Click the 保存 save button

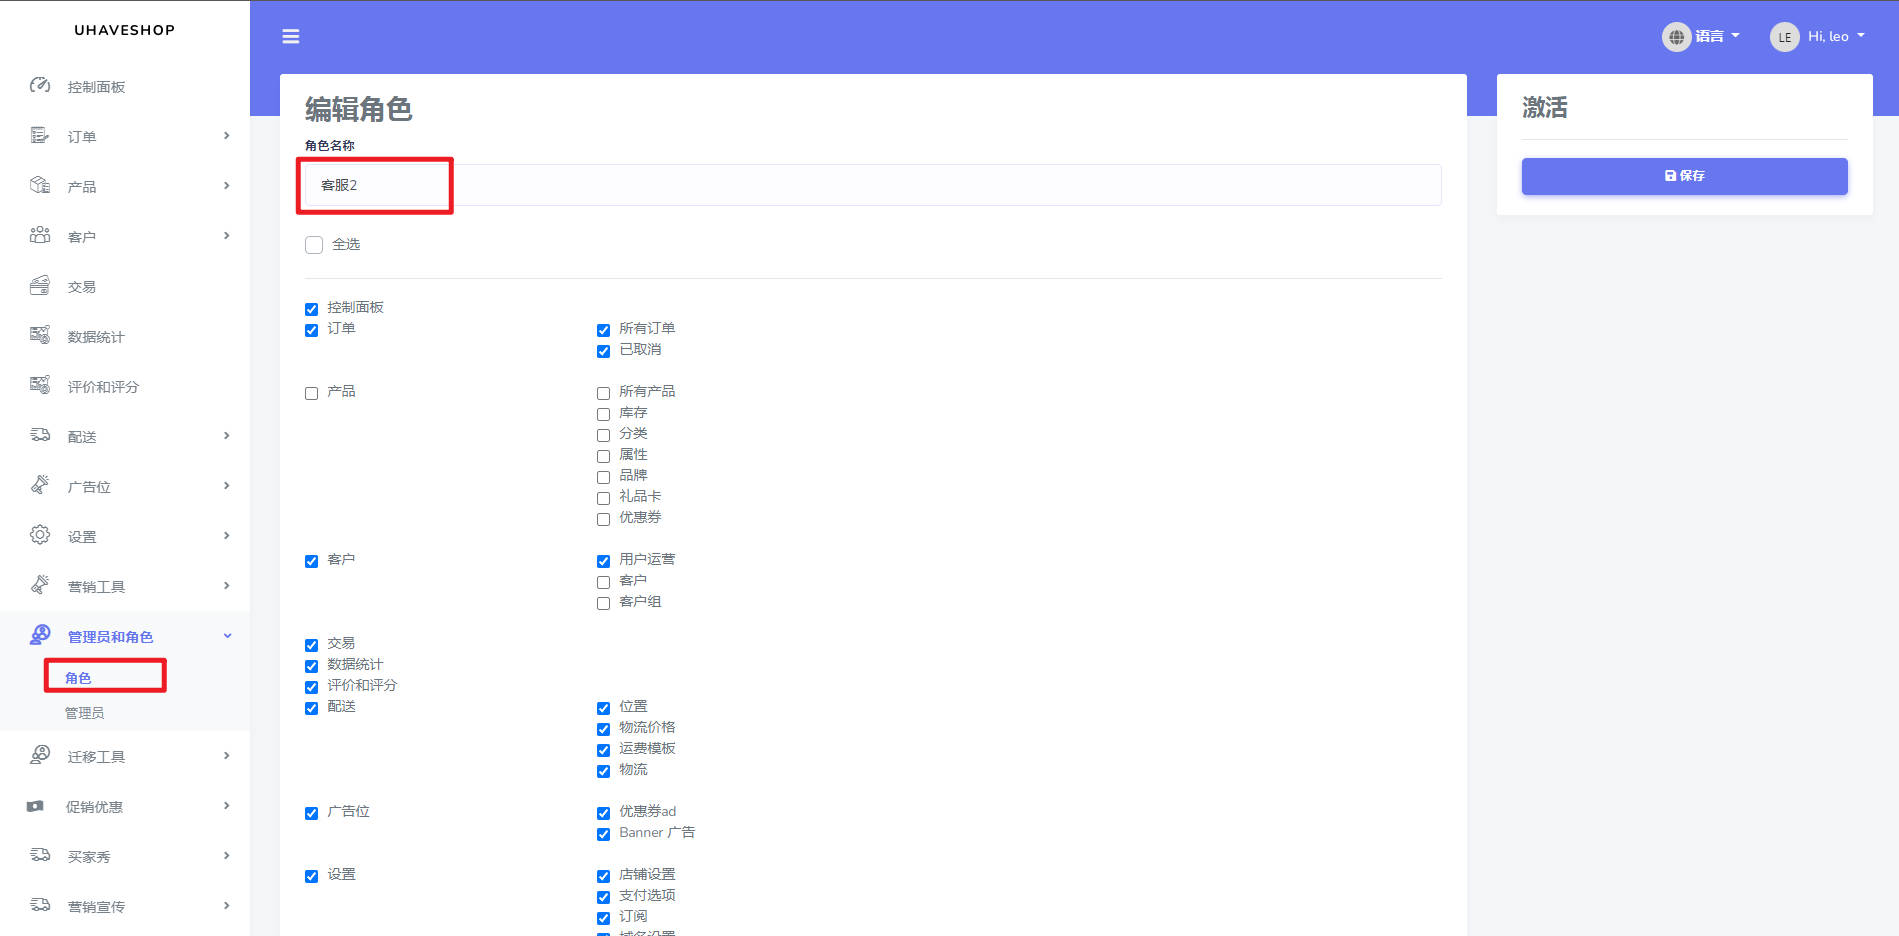[x=1684, y=176]
